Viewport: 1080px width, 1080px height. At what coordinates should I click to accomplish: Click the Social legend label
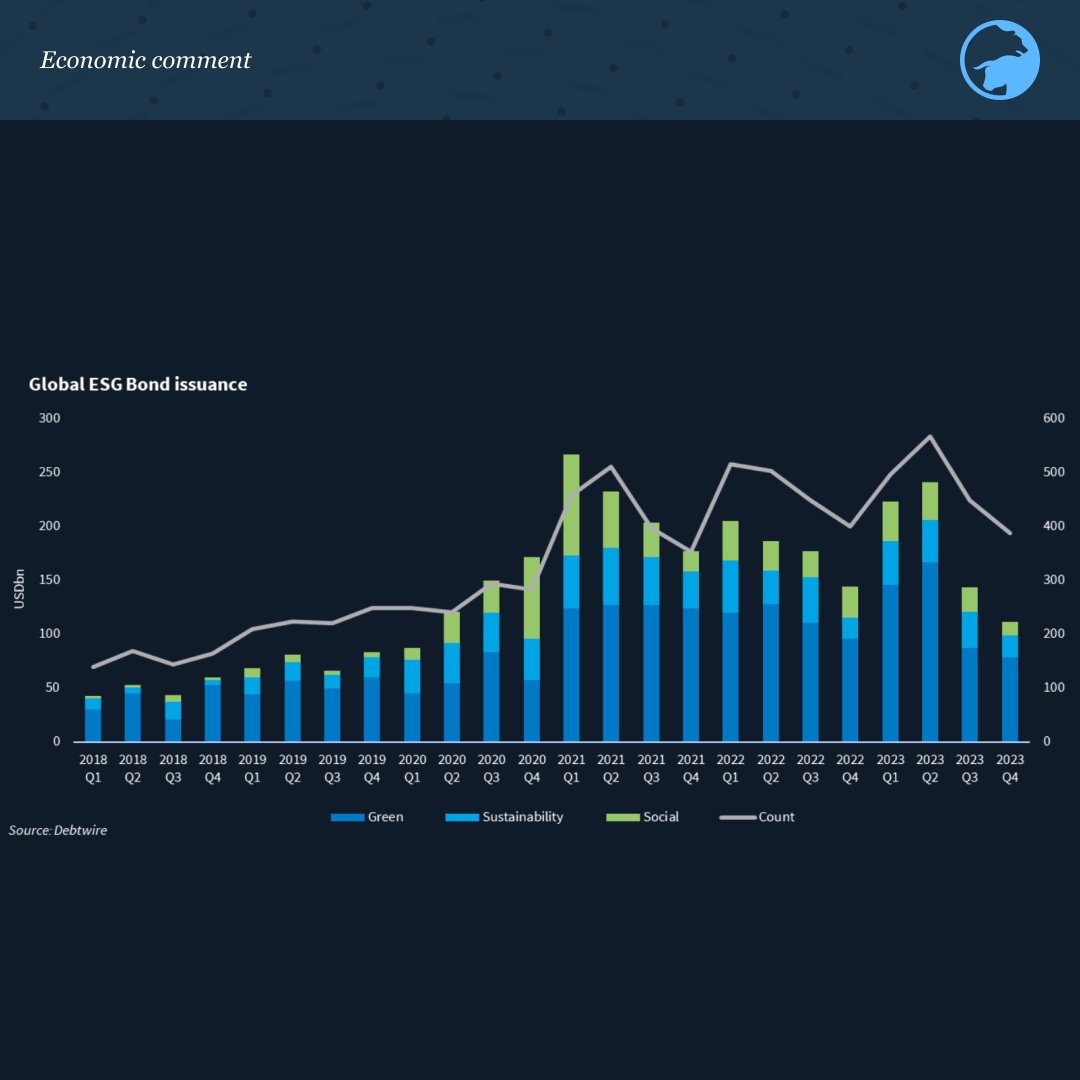661,817
